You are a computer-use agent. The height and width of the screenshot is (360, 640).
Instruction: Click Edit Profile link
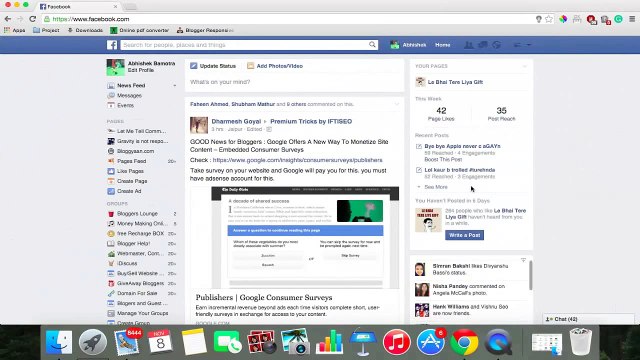point(141,70)
